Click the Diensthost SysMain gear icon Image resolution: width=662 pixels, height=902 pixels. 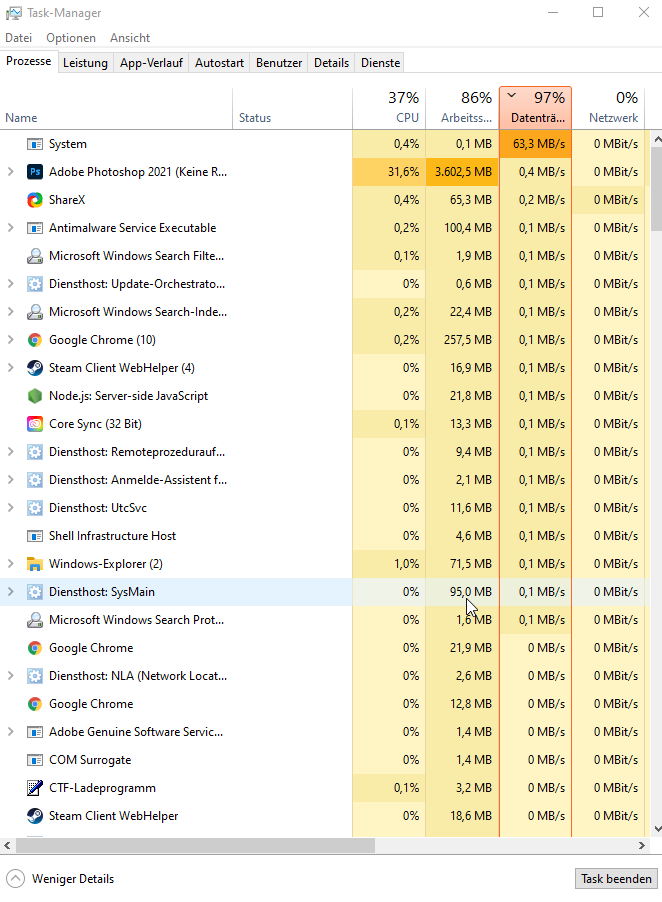35,592
